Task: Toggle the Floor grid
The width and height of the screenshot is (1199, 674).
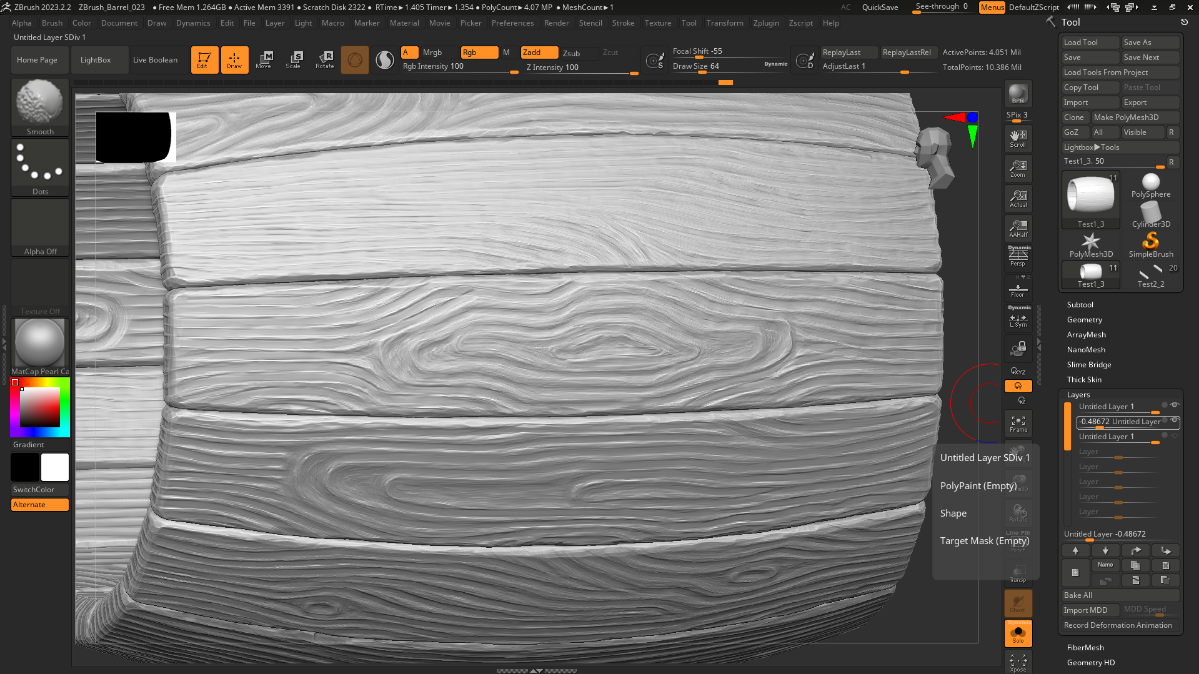Action: 1018,289
